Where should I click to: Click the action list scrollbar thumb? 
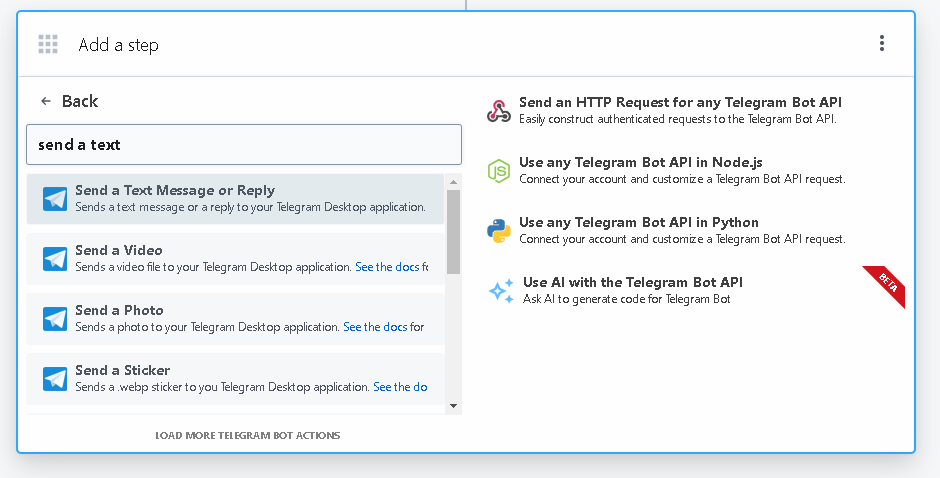pyautogui.click(x=453, y=232)
